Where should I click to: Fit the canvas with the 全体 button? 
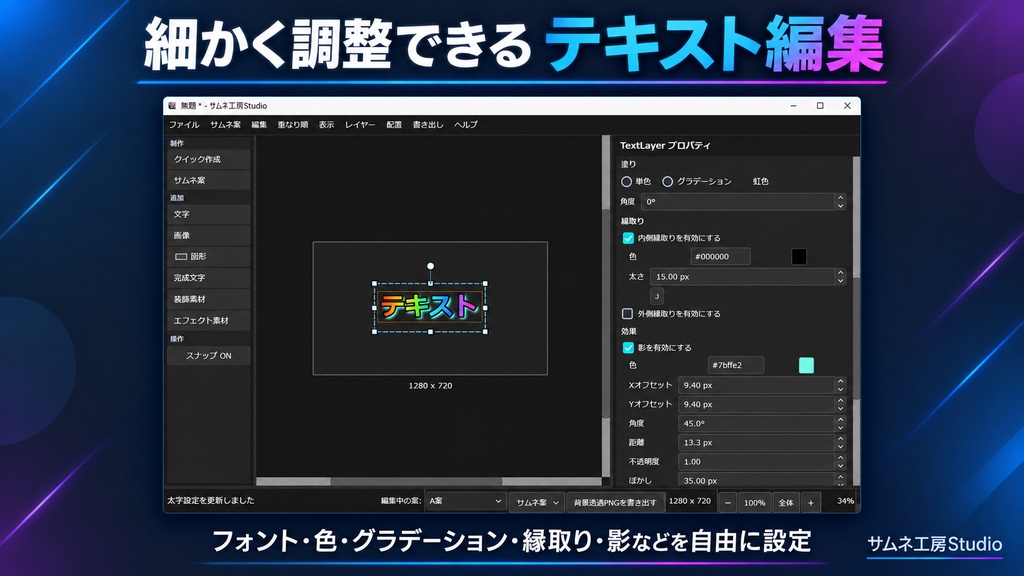[x=786, y=502]
